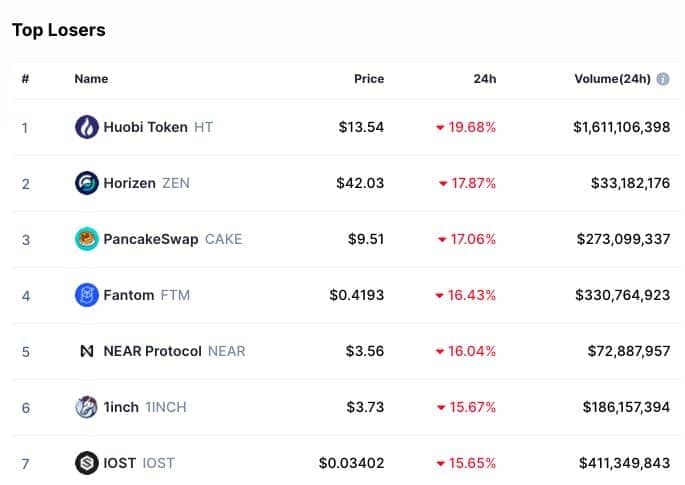Select the IOST row price $0.03402

click(x=351, y=463)
